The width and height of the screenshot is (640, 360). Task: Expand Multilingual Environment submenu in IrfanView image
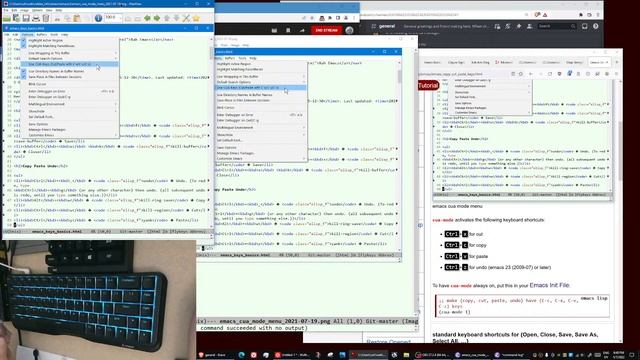pyautogui.click(x=116, y=104)
